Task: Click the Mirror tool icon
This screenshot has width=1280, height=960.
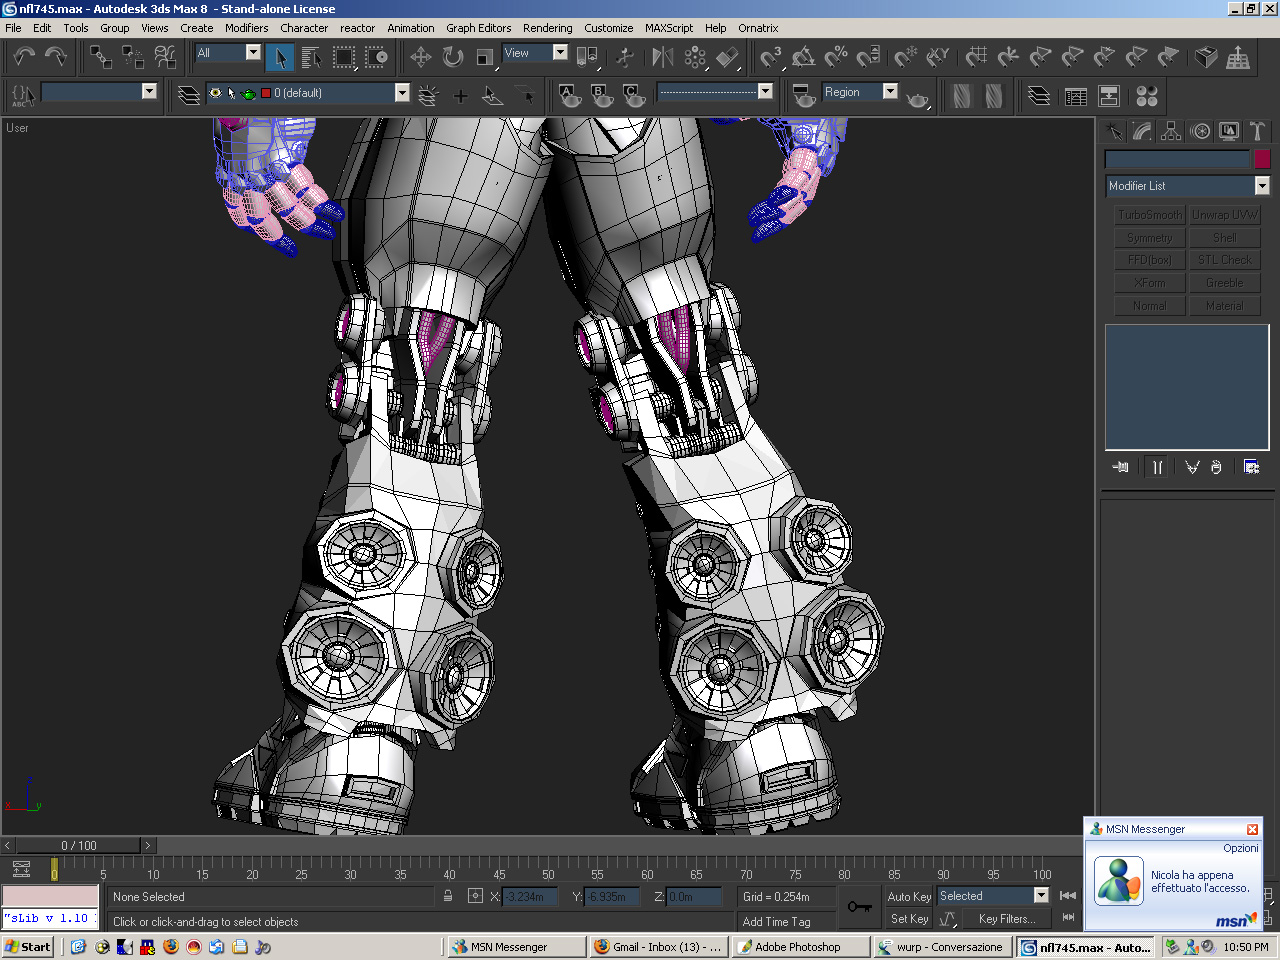Action: [662, 58]
